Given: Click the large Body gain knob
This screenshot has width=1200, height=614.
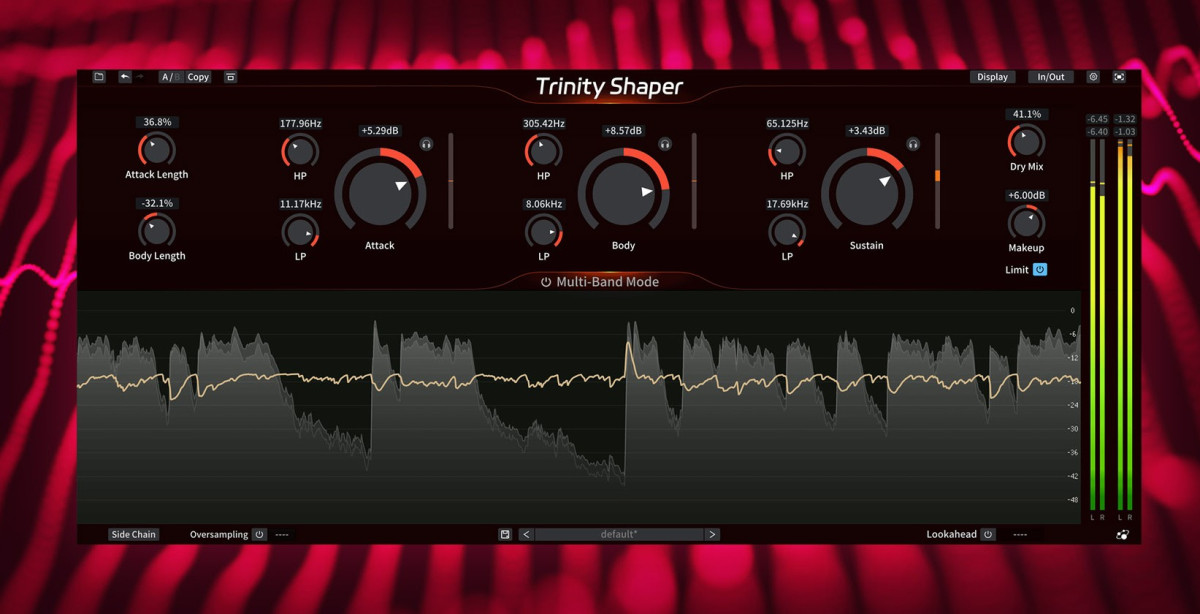Looking at the screenshot, I should [623, 192].
